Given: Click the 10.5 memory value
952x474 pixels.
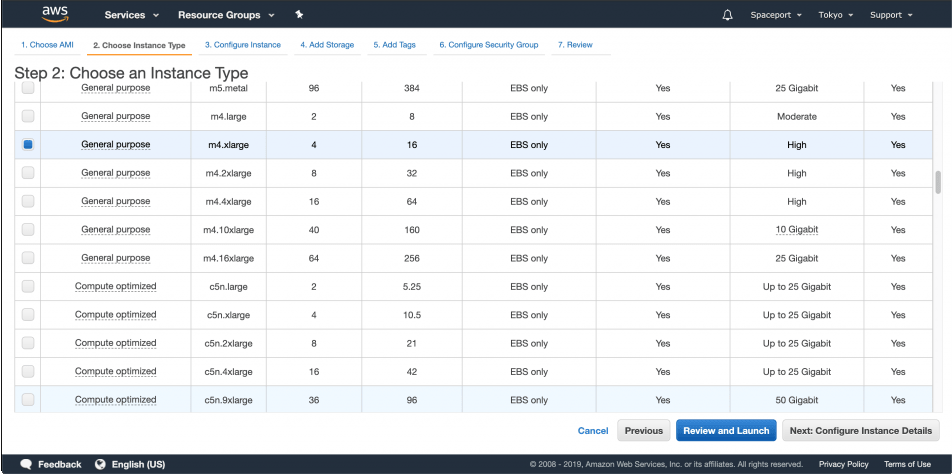Looking at the screenshot, I should [412, 315].
